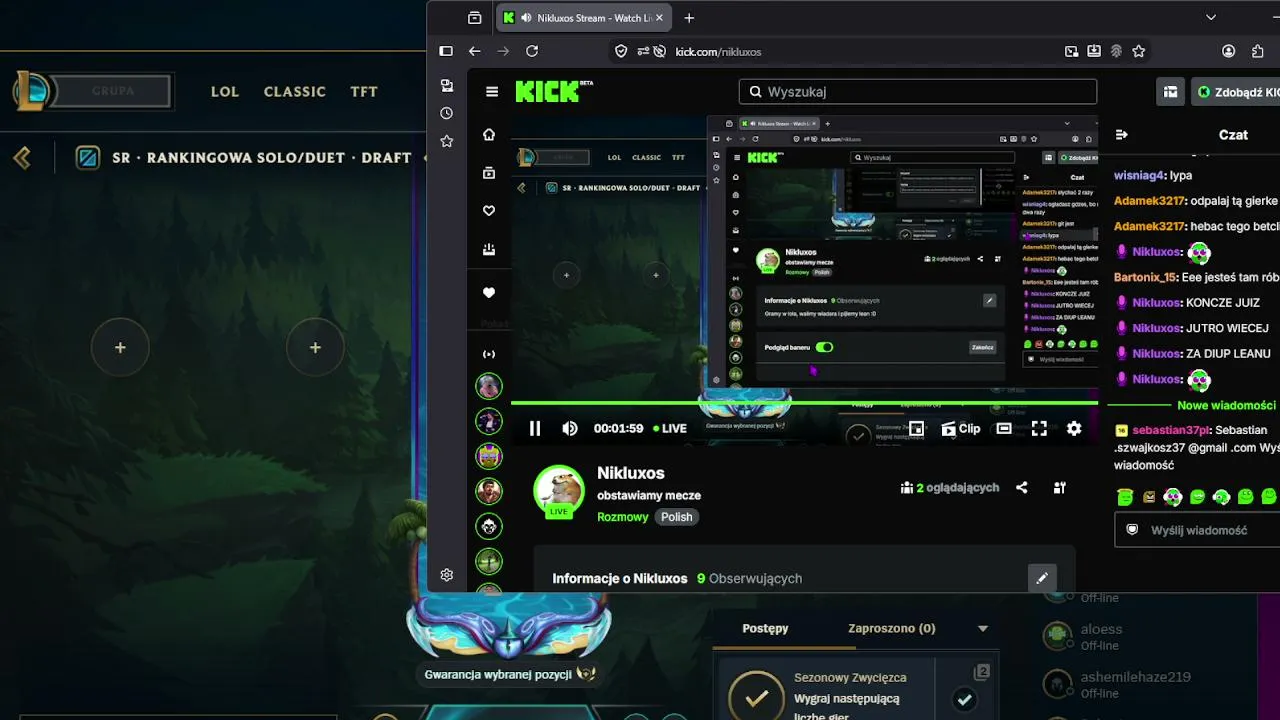This screenshot has height=720, width=1280.
Task: Open the chat identity shield icon
Action: click(x=1132, y=530)
